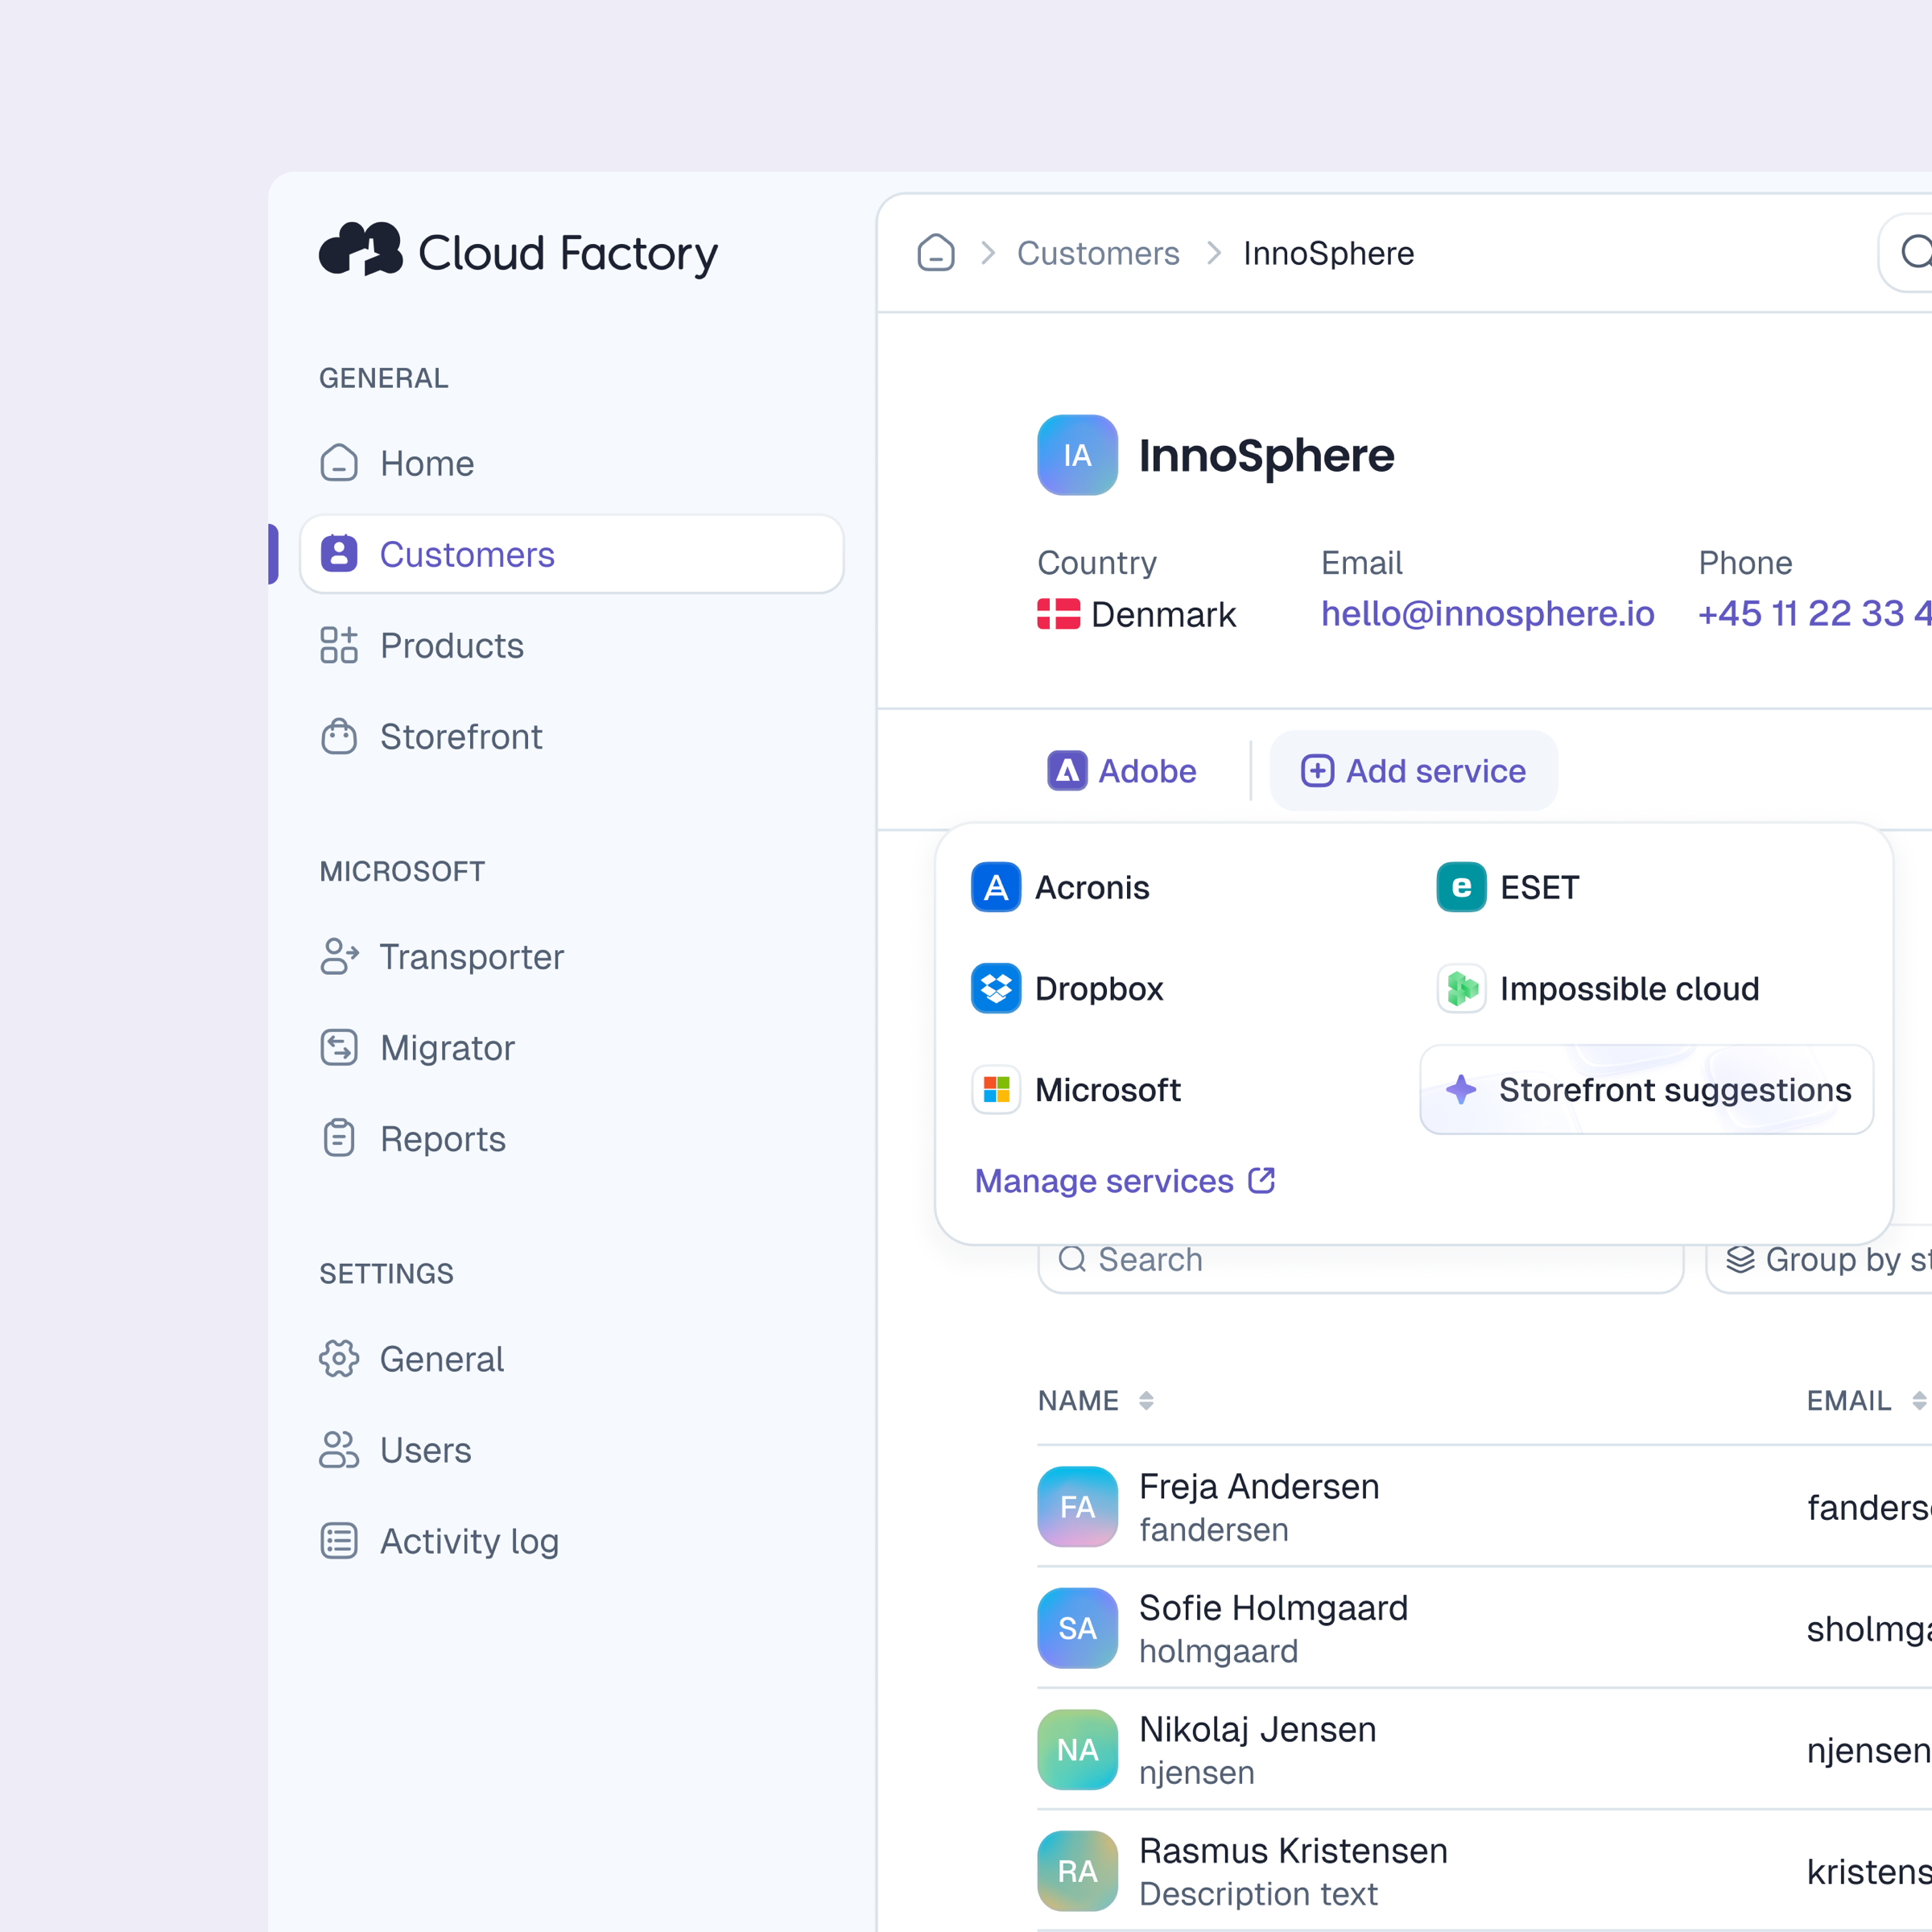The image size is (1932, 1932).
Task: Click the Users people icon
Action: (x=339, y=1449)
